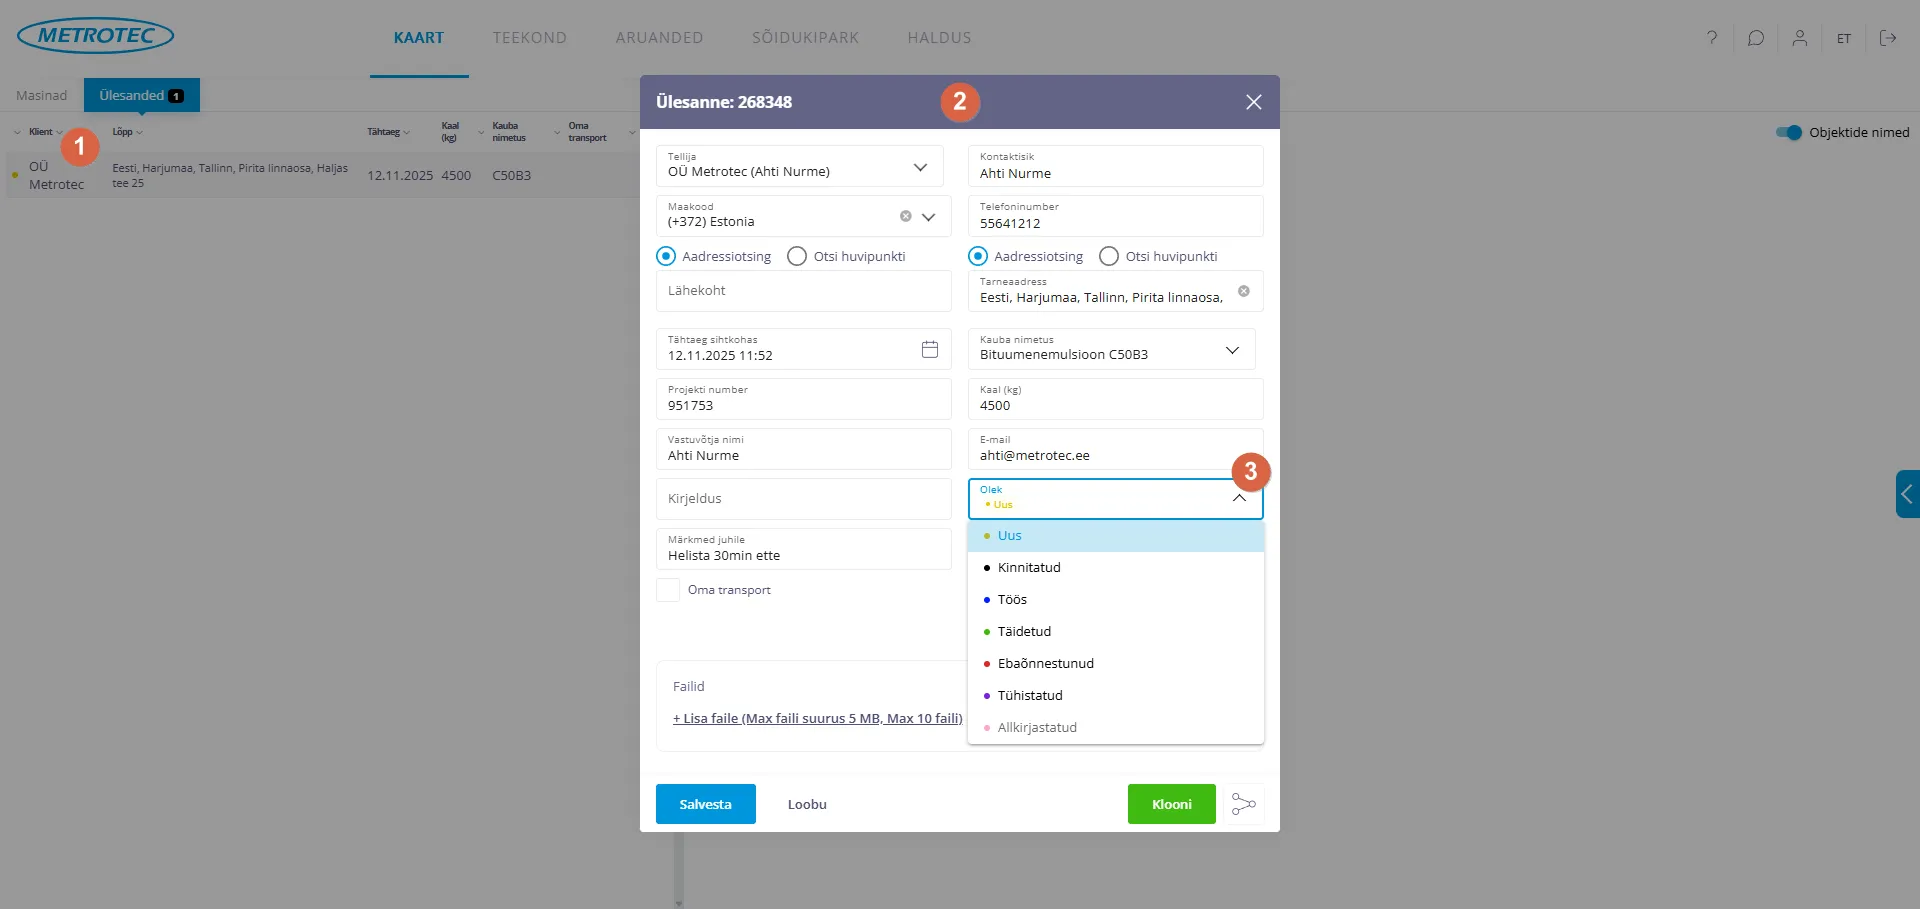Open the Masinad tab
The image size is (1920, 909).
tap(42, 95)
